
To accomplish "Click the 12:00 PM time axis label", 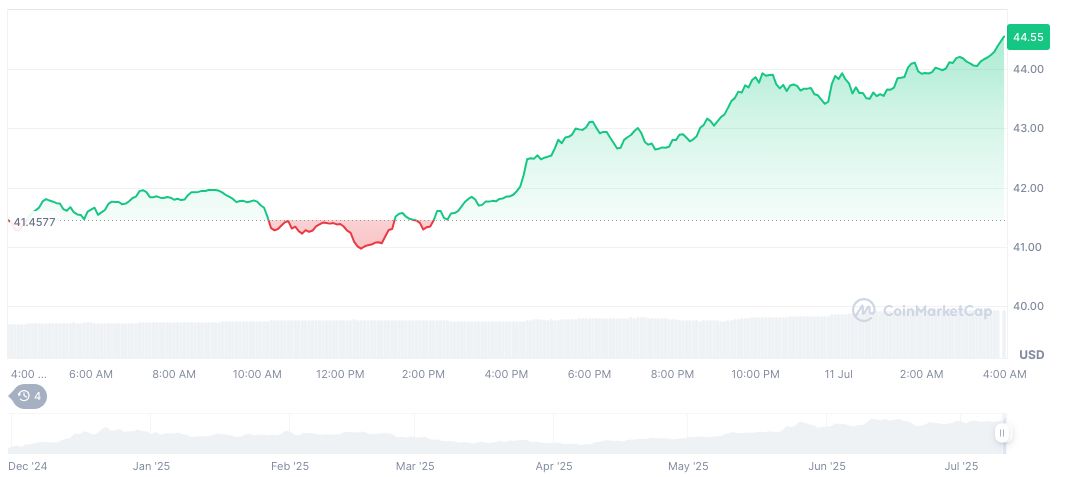I will coord(340,374).
